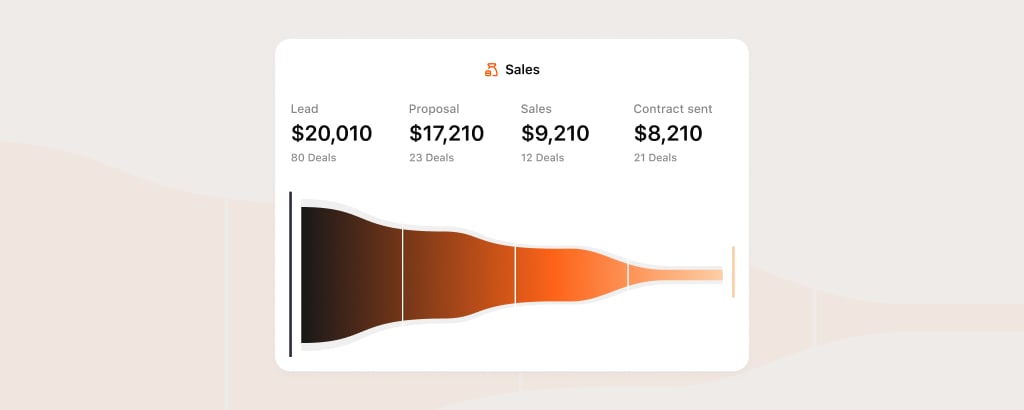The image size is (1024, 410).
Task: Select the $9,210 Sales amount
Action: click(555, 133)
